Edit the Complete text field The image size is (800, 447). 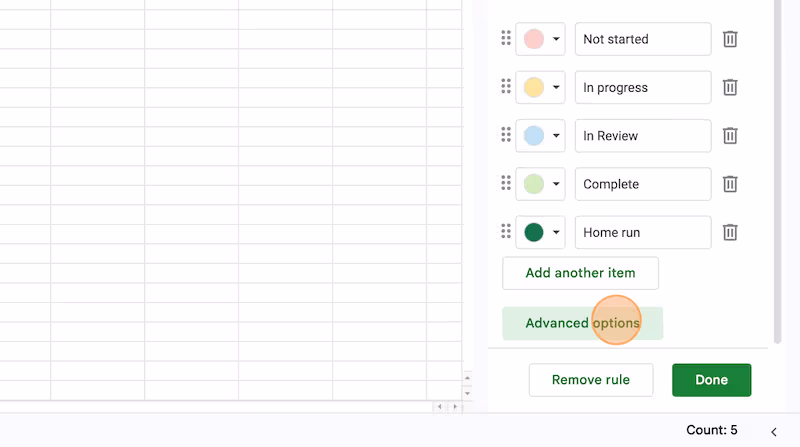coord(643,184)
